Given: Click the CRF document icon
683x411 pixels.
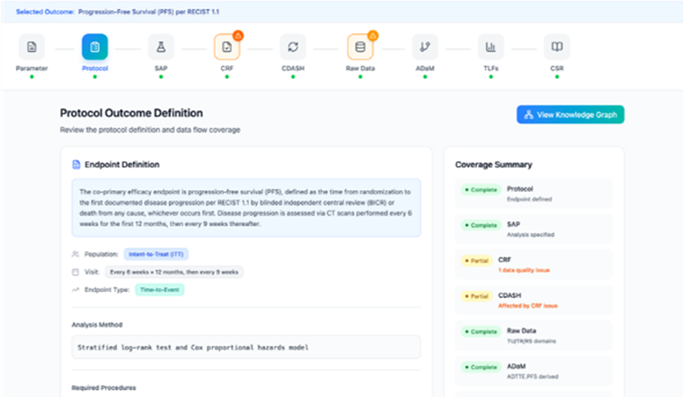Looking at the screenshot, I should (x=227, y=47).
